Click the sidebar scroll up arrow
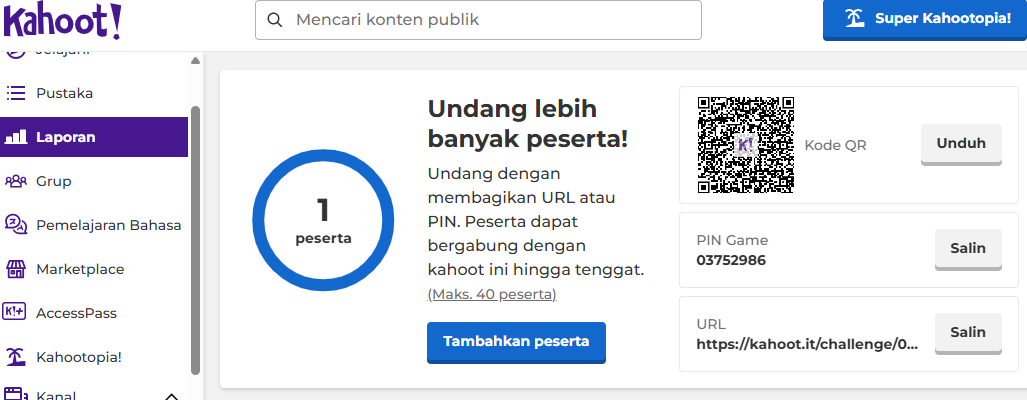Screen dimensions: 1027x400 (196, 61)
